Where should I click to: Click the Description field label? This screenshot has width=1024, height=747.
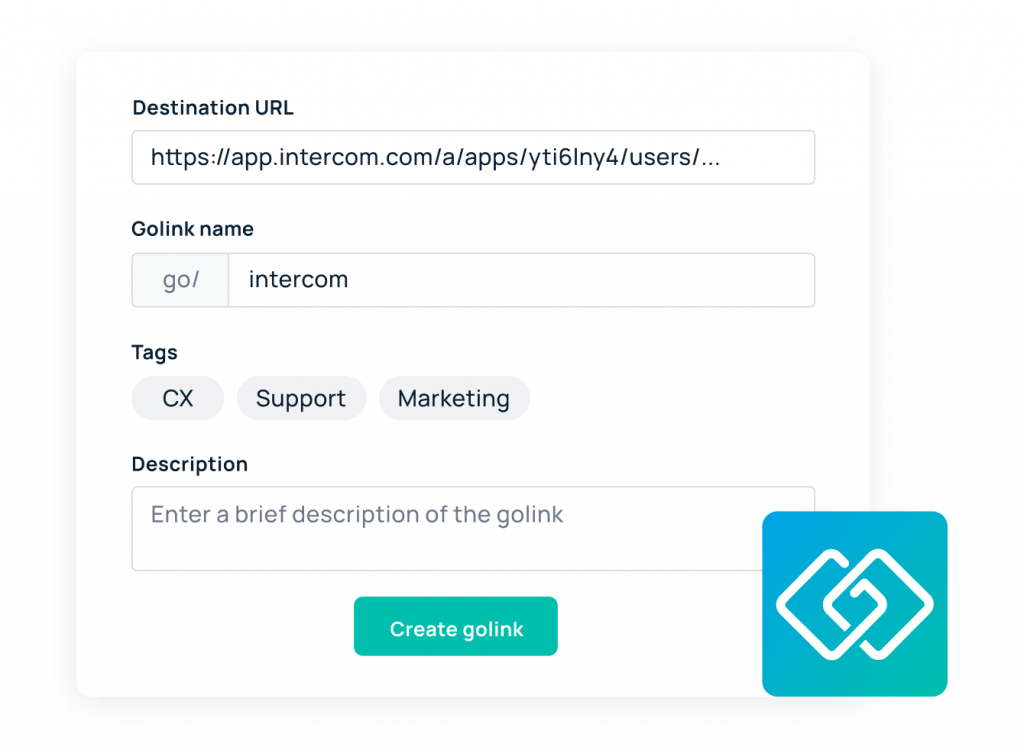190,464
